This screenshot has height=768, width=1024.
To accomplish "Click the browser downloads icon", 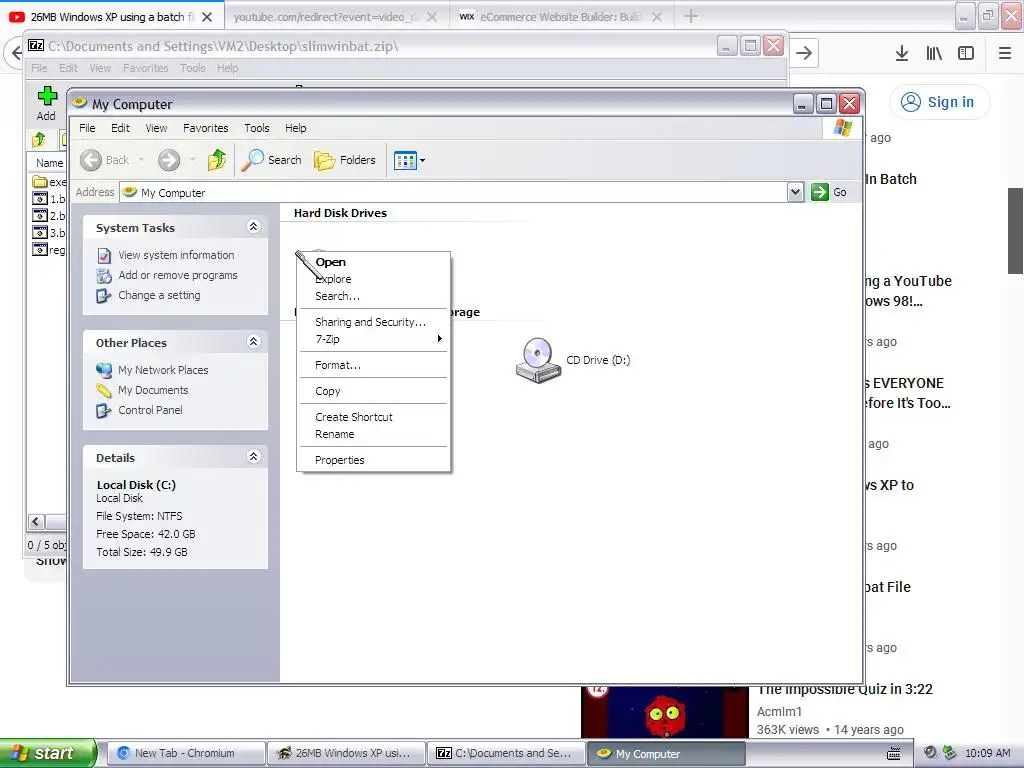I will tap(902, 54).
